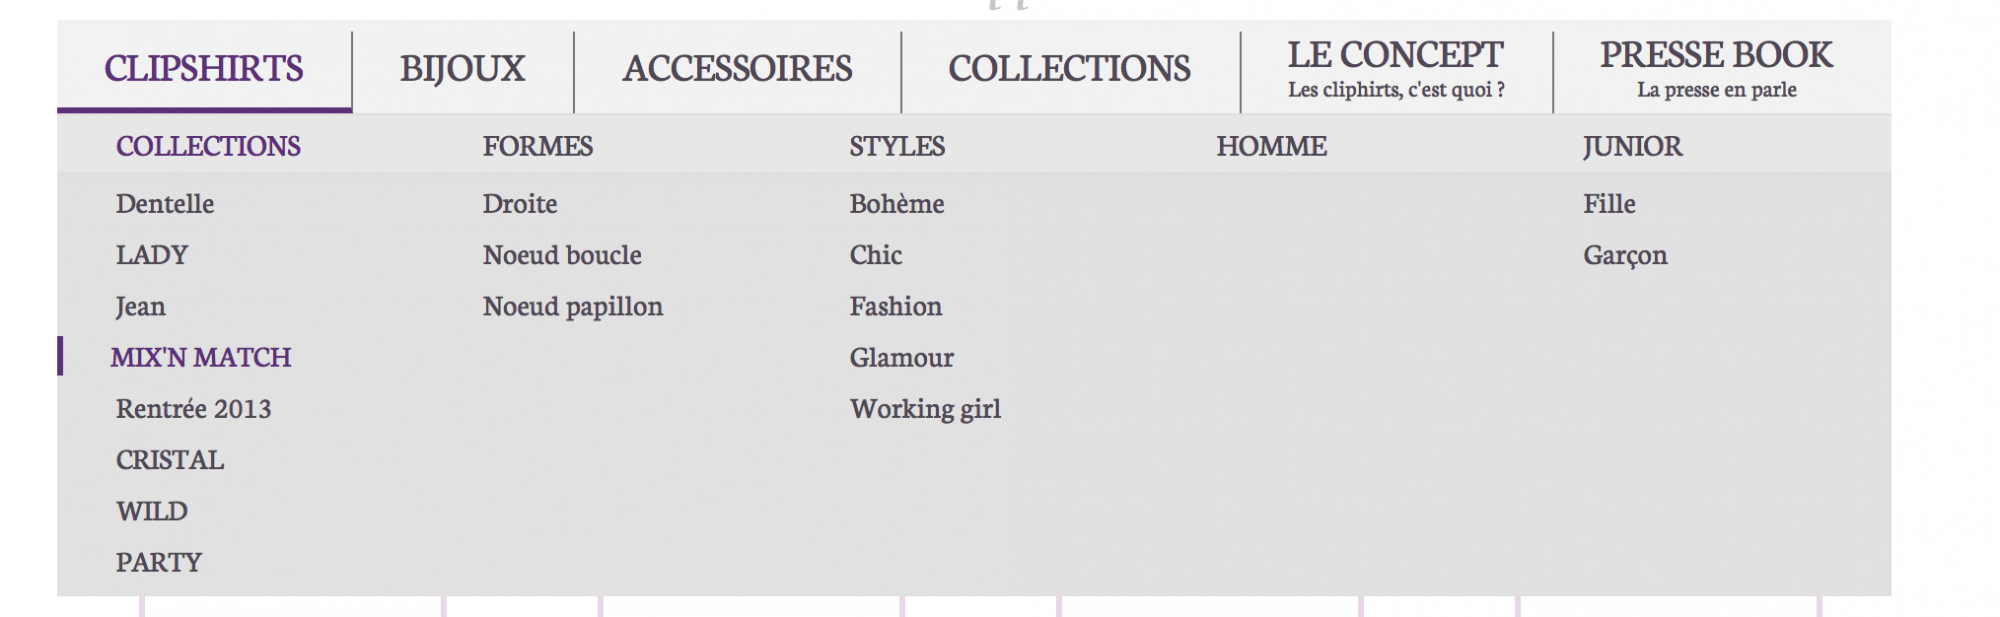Select Noeud boucle under FORMES
The height and width of the screenshot is (617, 2000).
(x=562, y=255)
